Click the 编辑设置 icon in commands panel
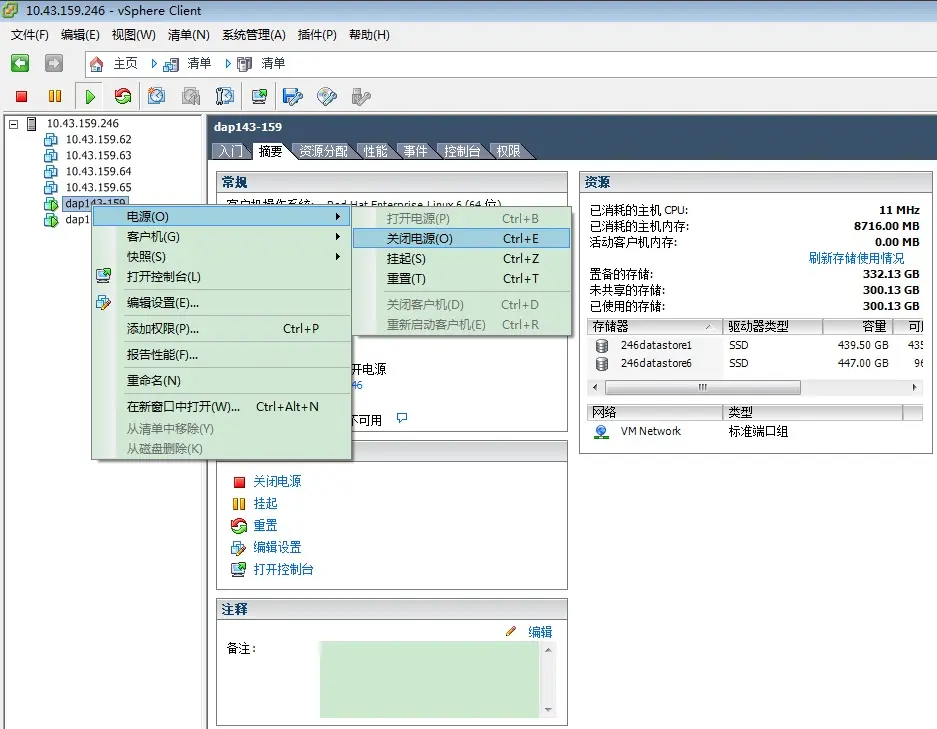Viewport: 937px width, 729px height. click(238, 548)
